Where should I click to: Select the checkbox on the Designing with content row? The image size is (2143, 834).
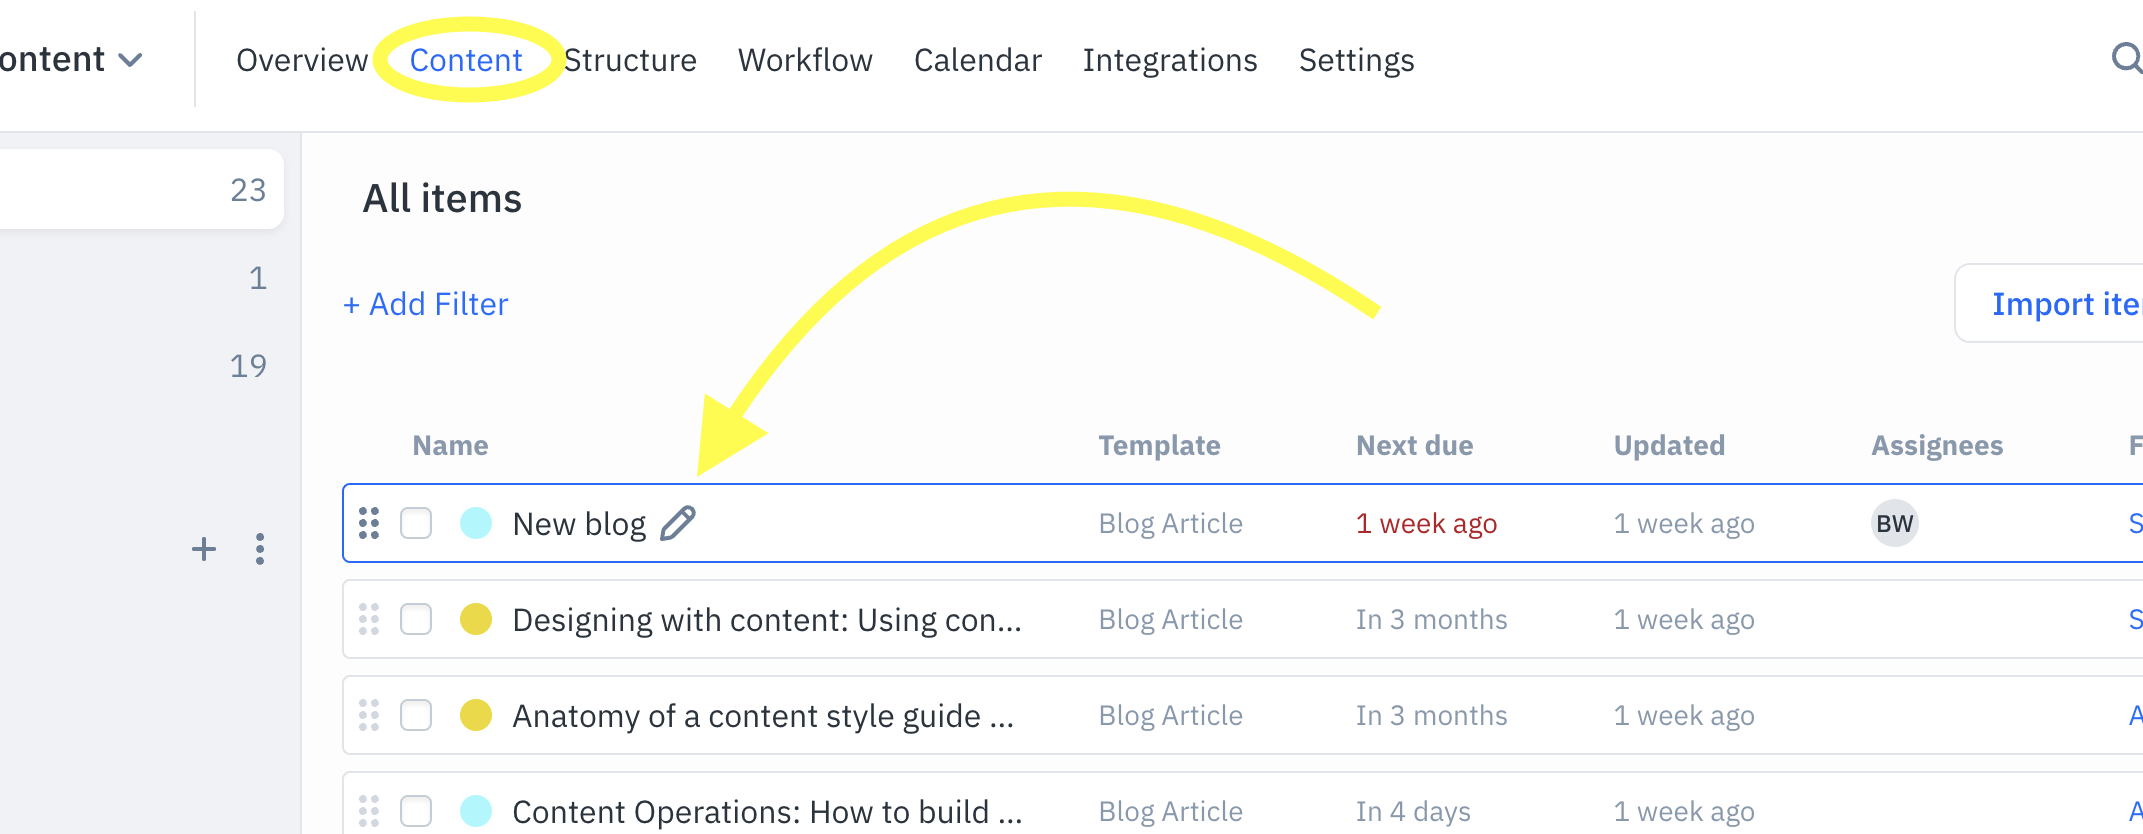pos(416,619)
